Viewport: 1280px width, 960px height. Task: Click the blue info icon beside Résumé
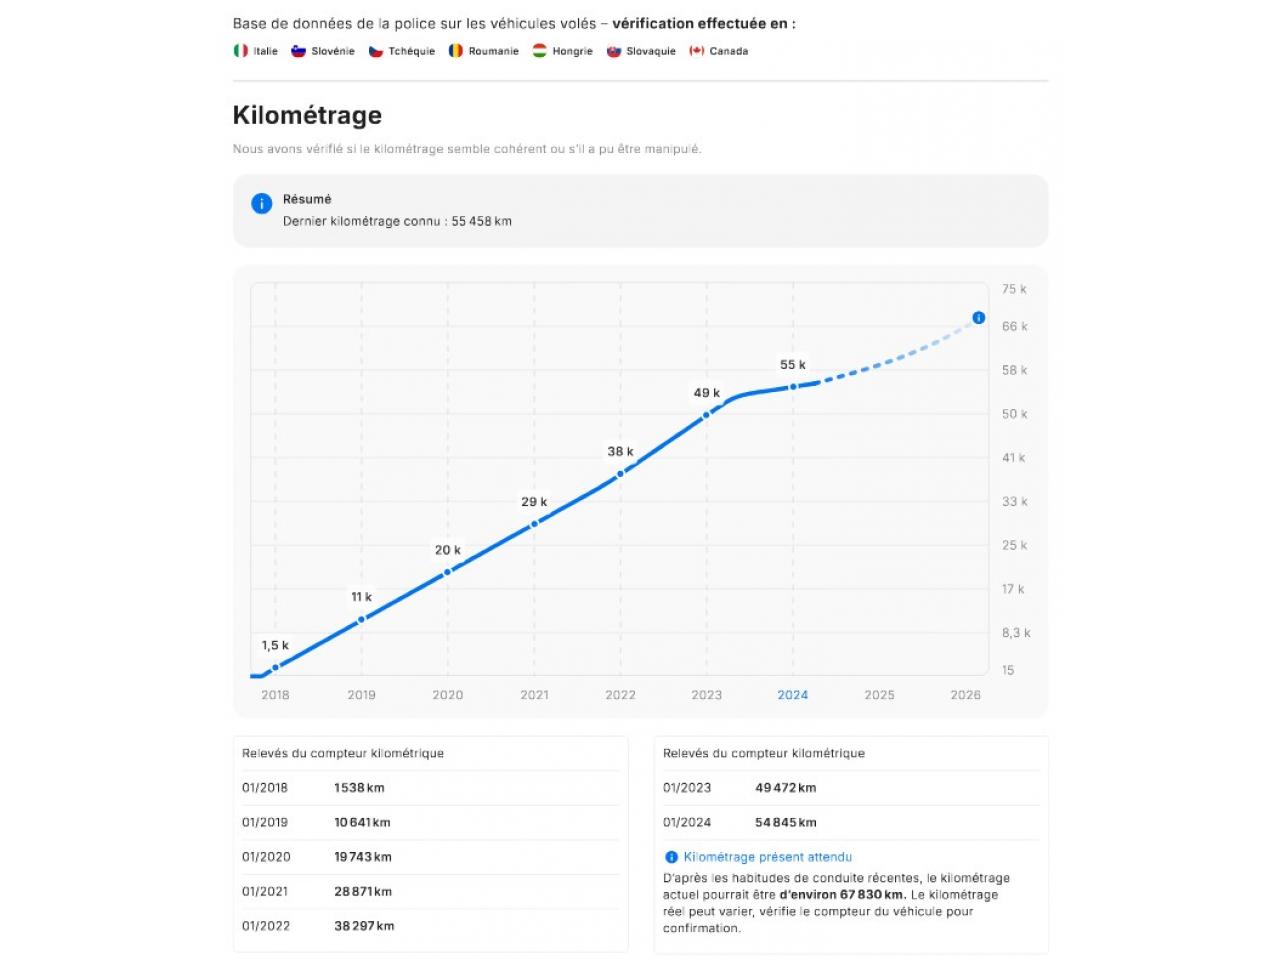pos(261,204)
